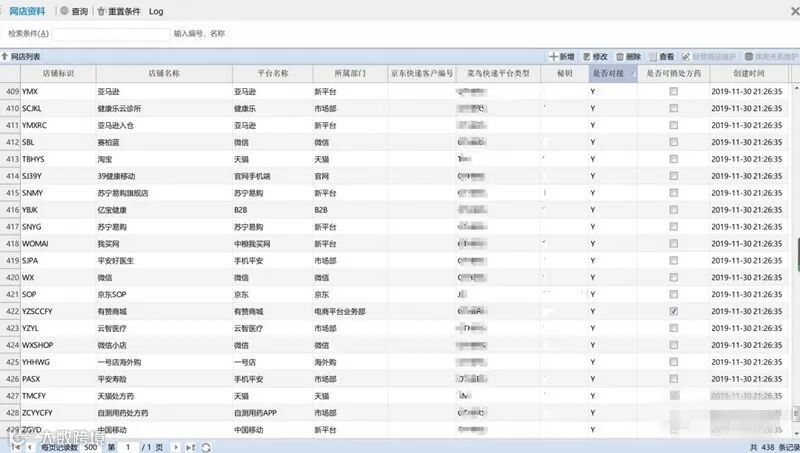Uncheck prescription checkbox for row YZSCCFY
800x453 pixels.
[x=673, y=311]
